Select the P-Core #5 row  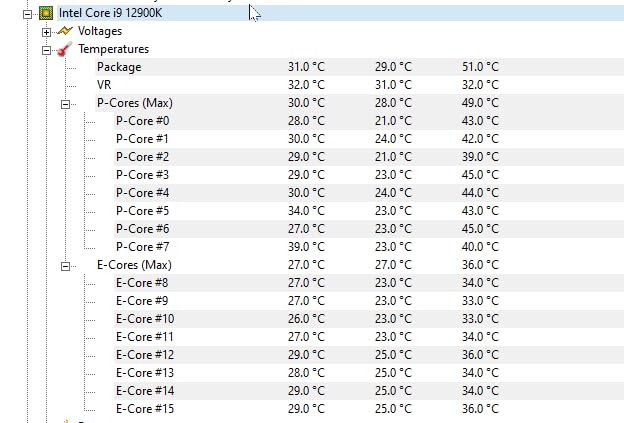coord(369,211)
